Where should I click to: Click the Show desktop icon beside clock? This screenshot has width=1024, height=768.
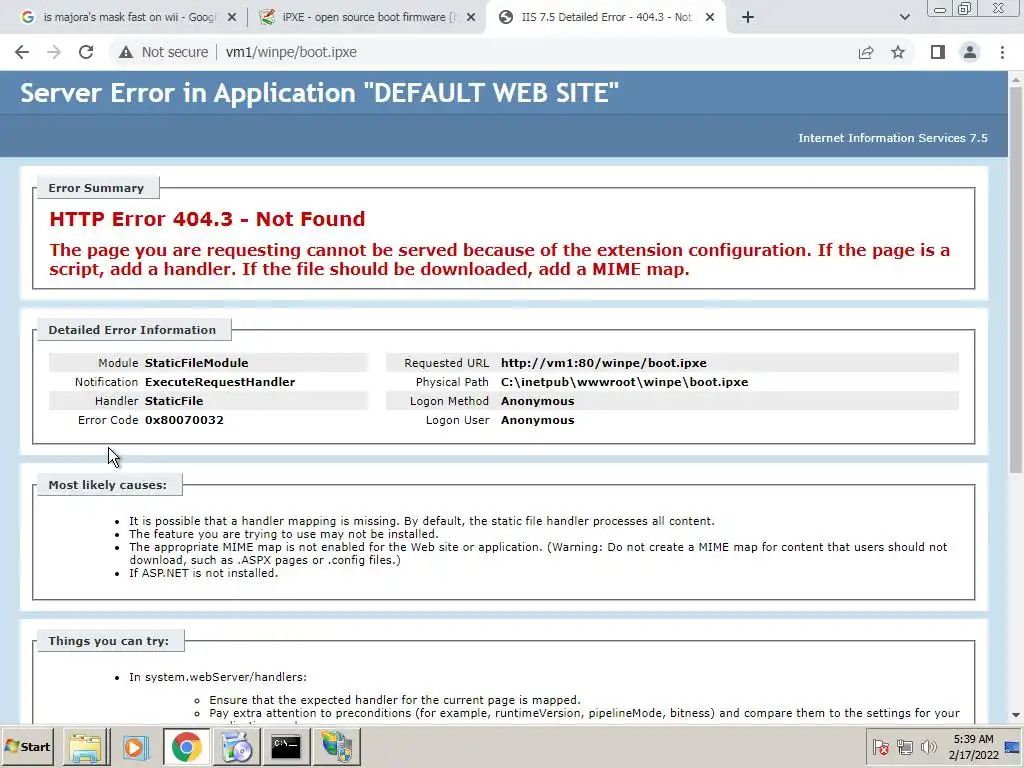pyautogui.click(x=1013, y=746)
